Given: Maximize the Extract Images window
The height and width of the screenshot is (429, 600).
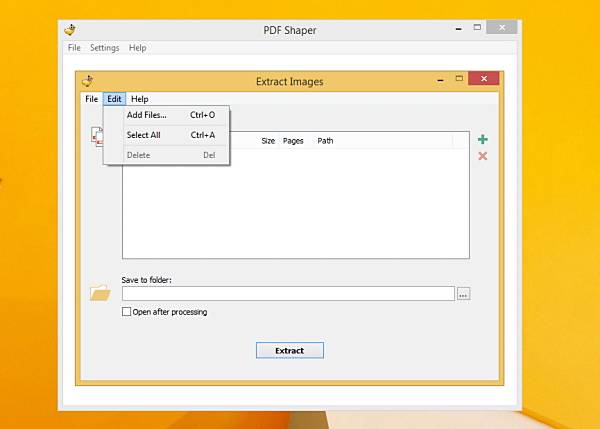Looking at the screenshot, I should (459, 78).
